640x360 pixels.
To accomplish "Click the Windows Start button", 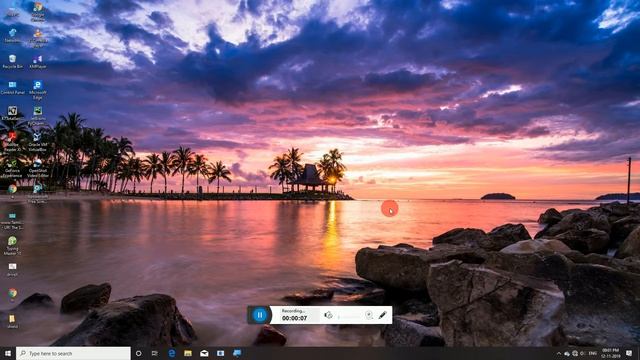I will pos(7,353).
